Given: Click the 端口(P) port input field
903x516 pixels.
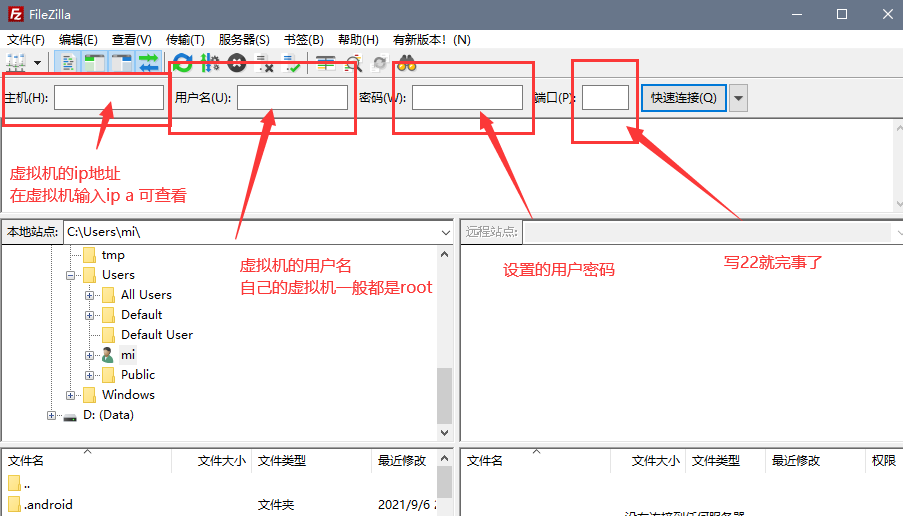Looking at the screenshot, I should [x=605, y=97].
